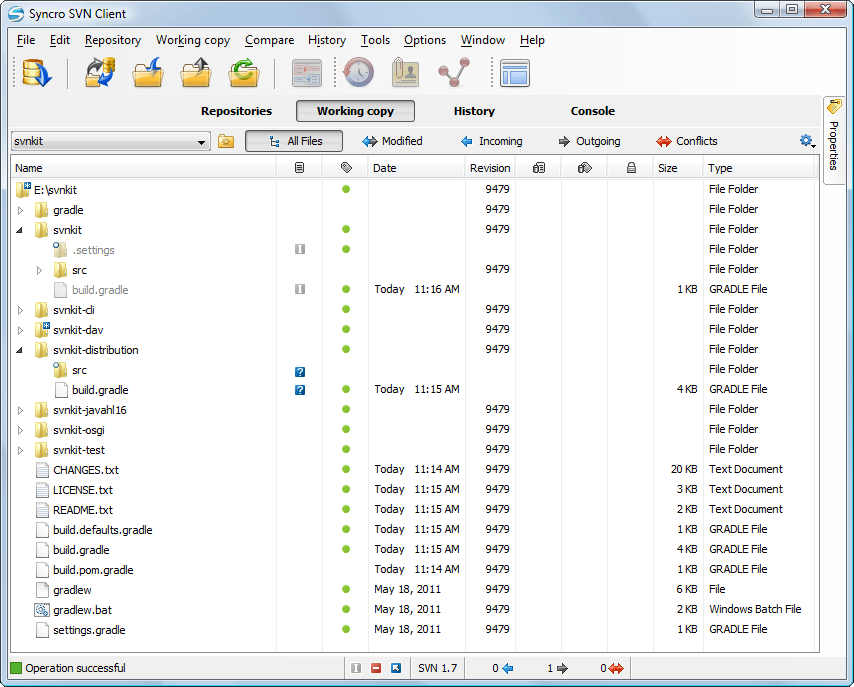Open the Options menu
Screen dimensions: 854x687
[x=425, y=40]
